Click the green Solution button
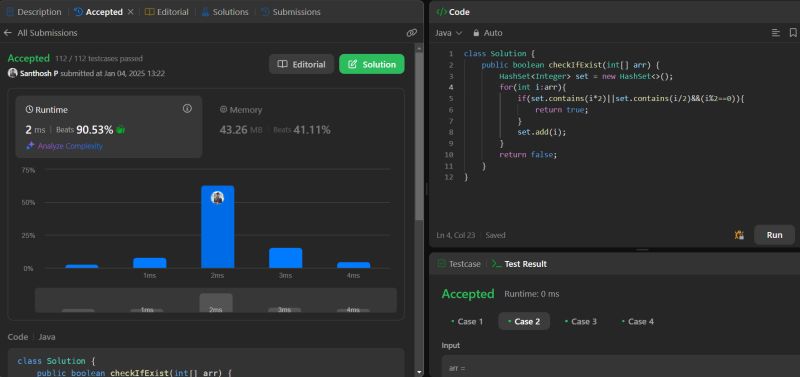Viewport: 800px width, 377px height. 371,64
